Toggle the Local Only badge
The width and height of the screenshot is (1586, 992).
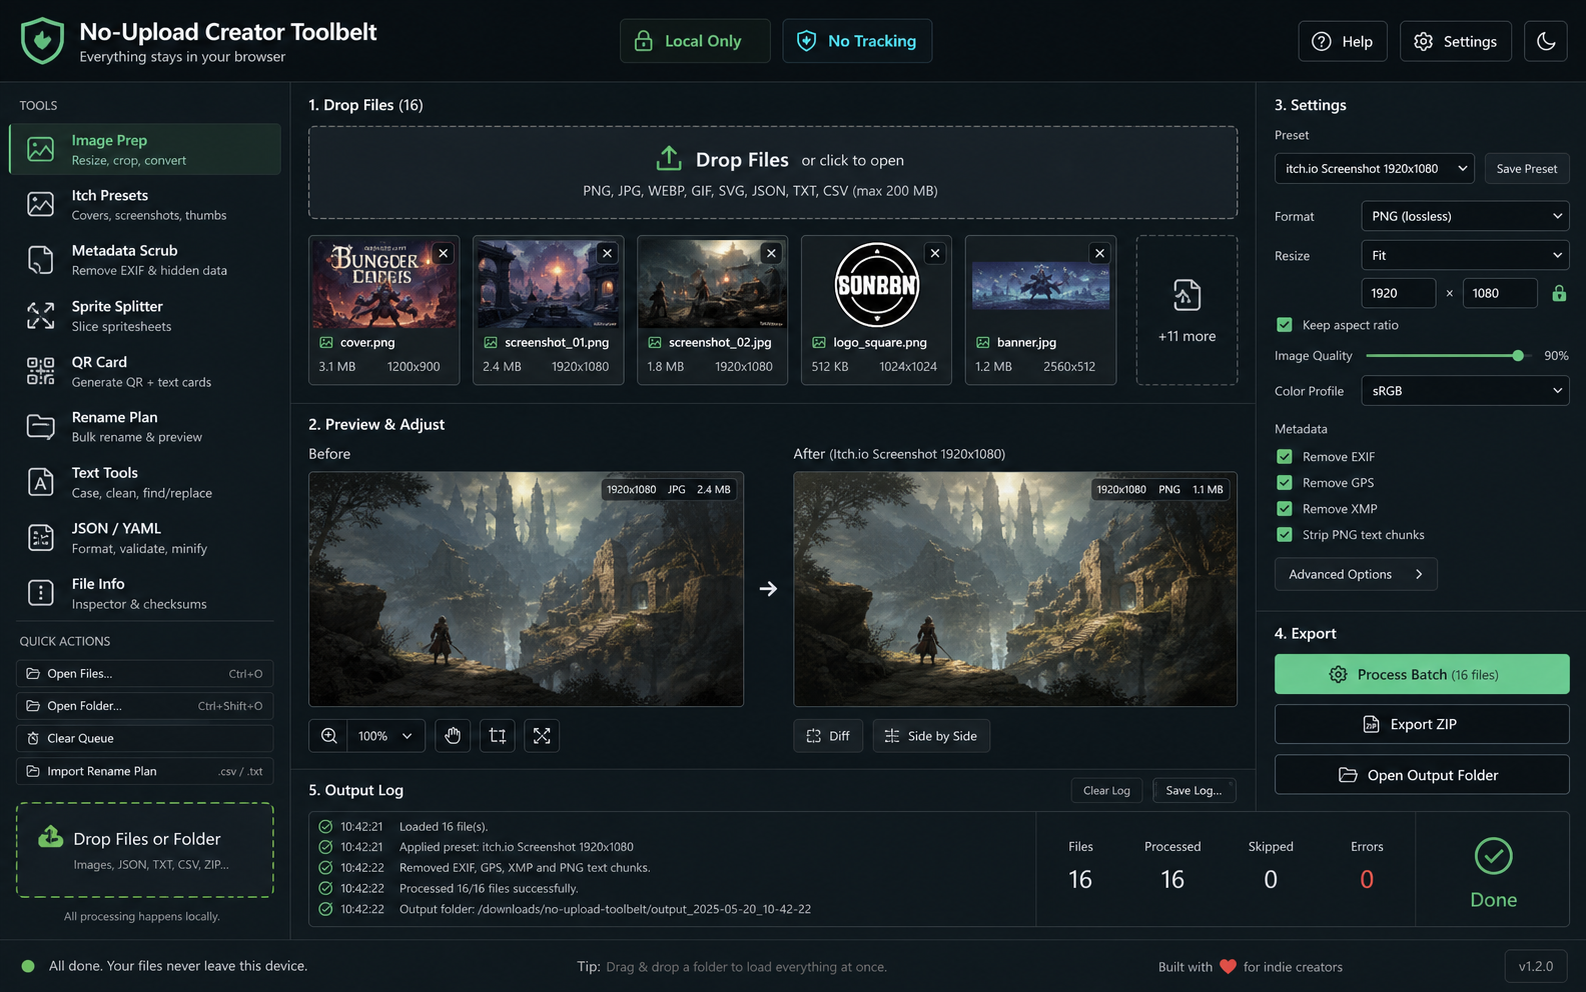[x=695, y=41]
